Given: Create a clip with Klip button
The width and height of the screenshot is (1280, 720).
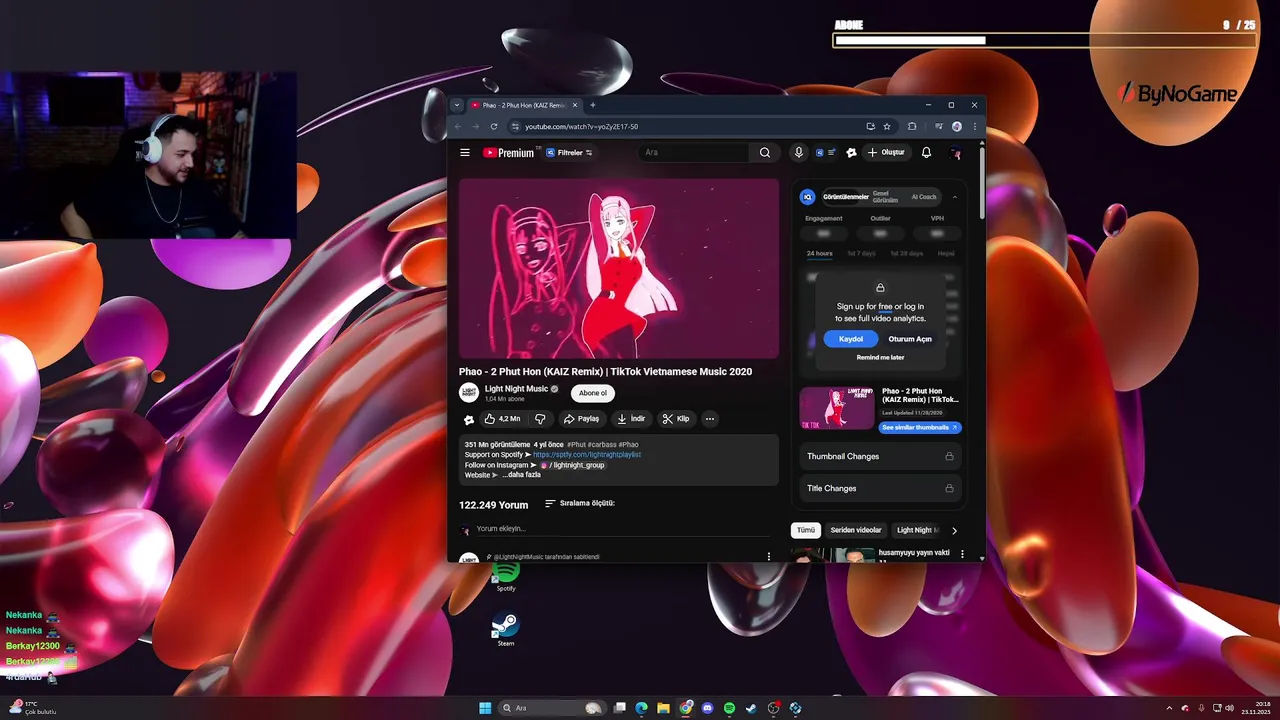Looking at the screenshot, I should [676, 419].
